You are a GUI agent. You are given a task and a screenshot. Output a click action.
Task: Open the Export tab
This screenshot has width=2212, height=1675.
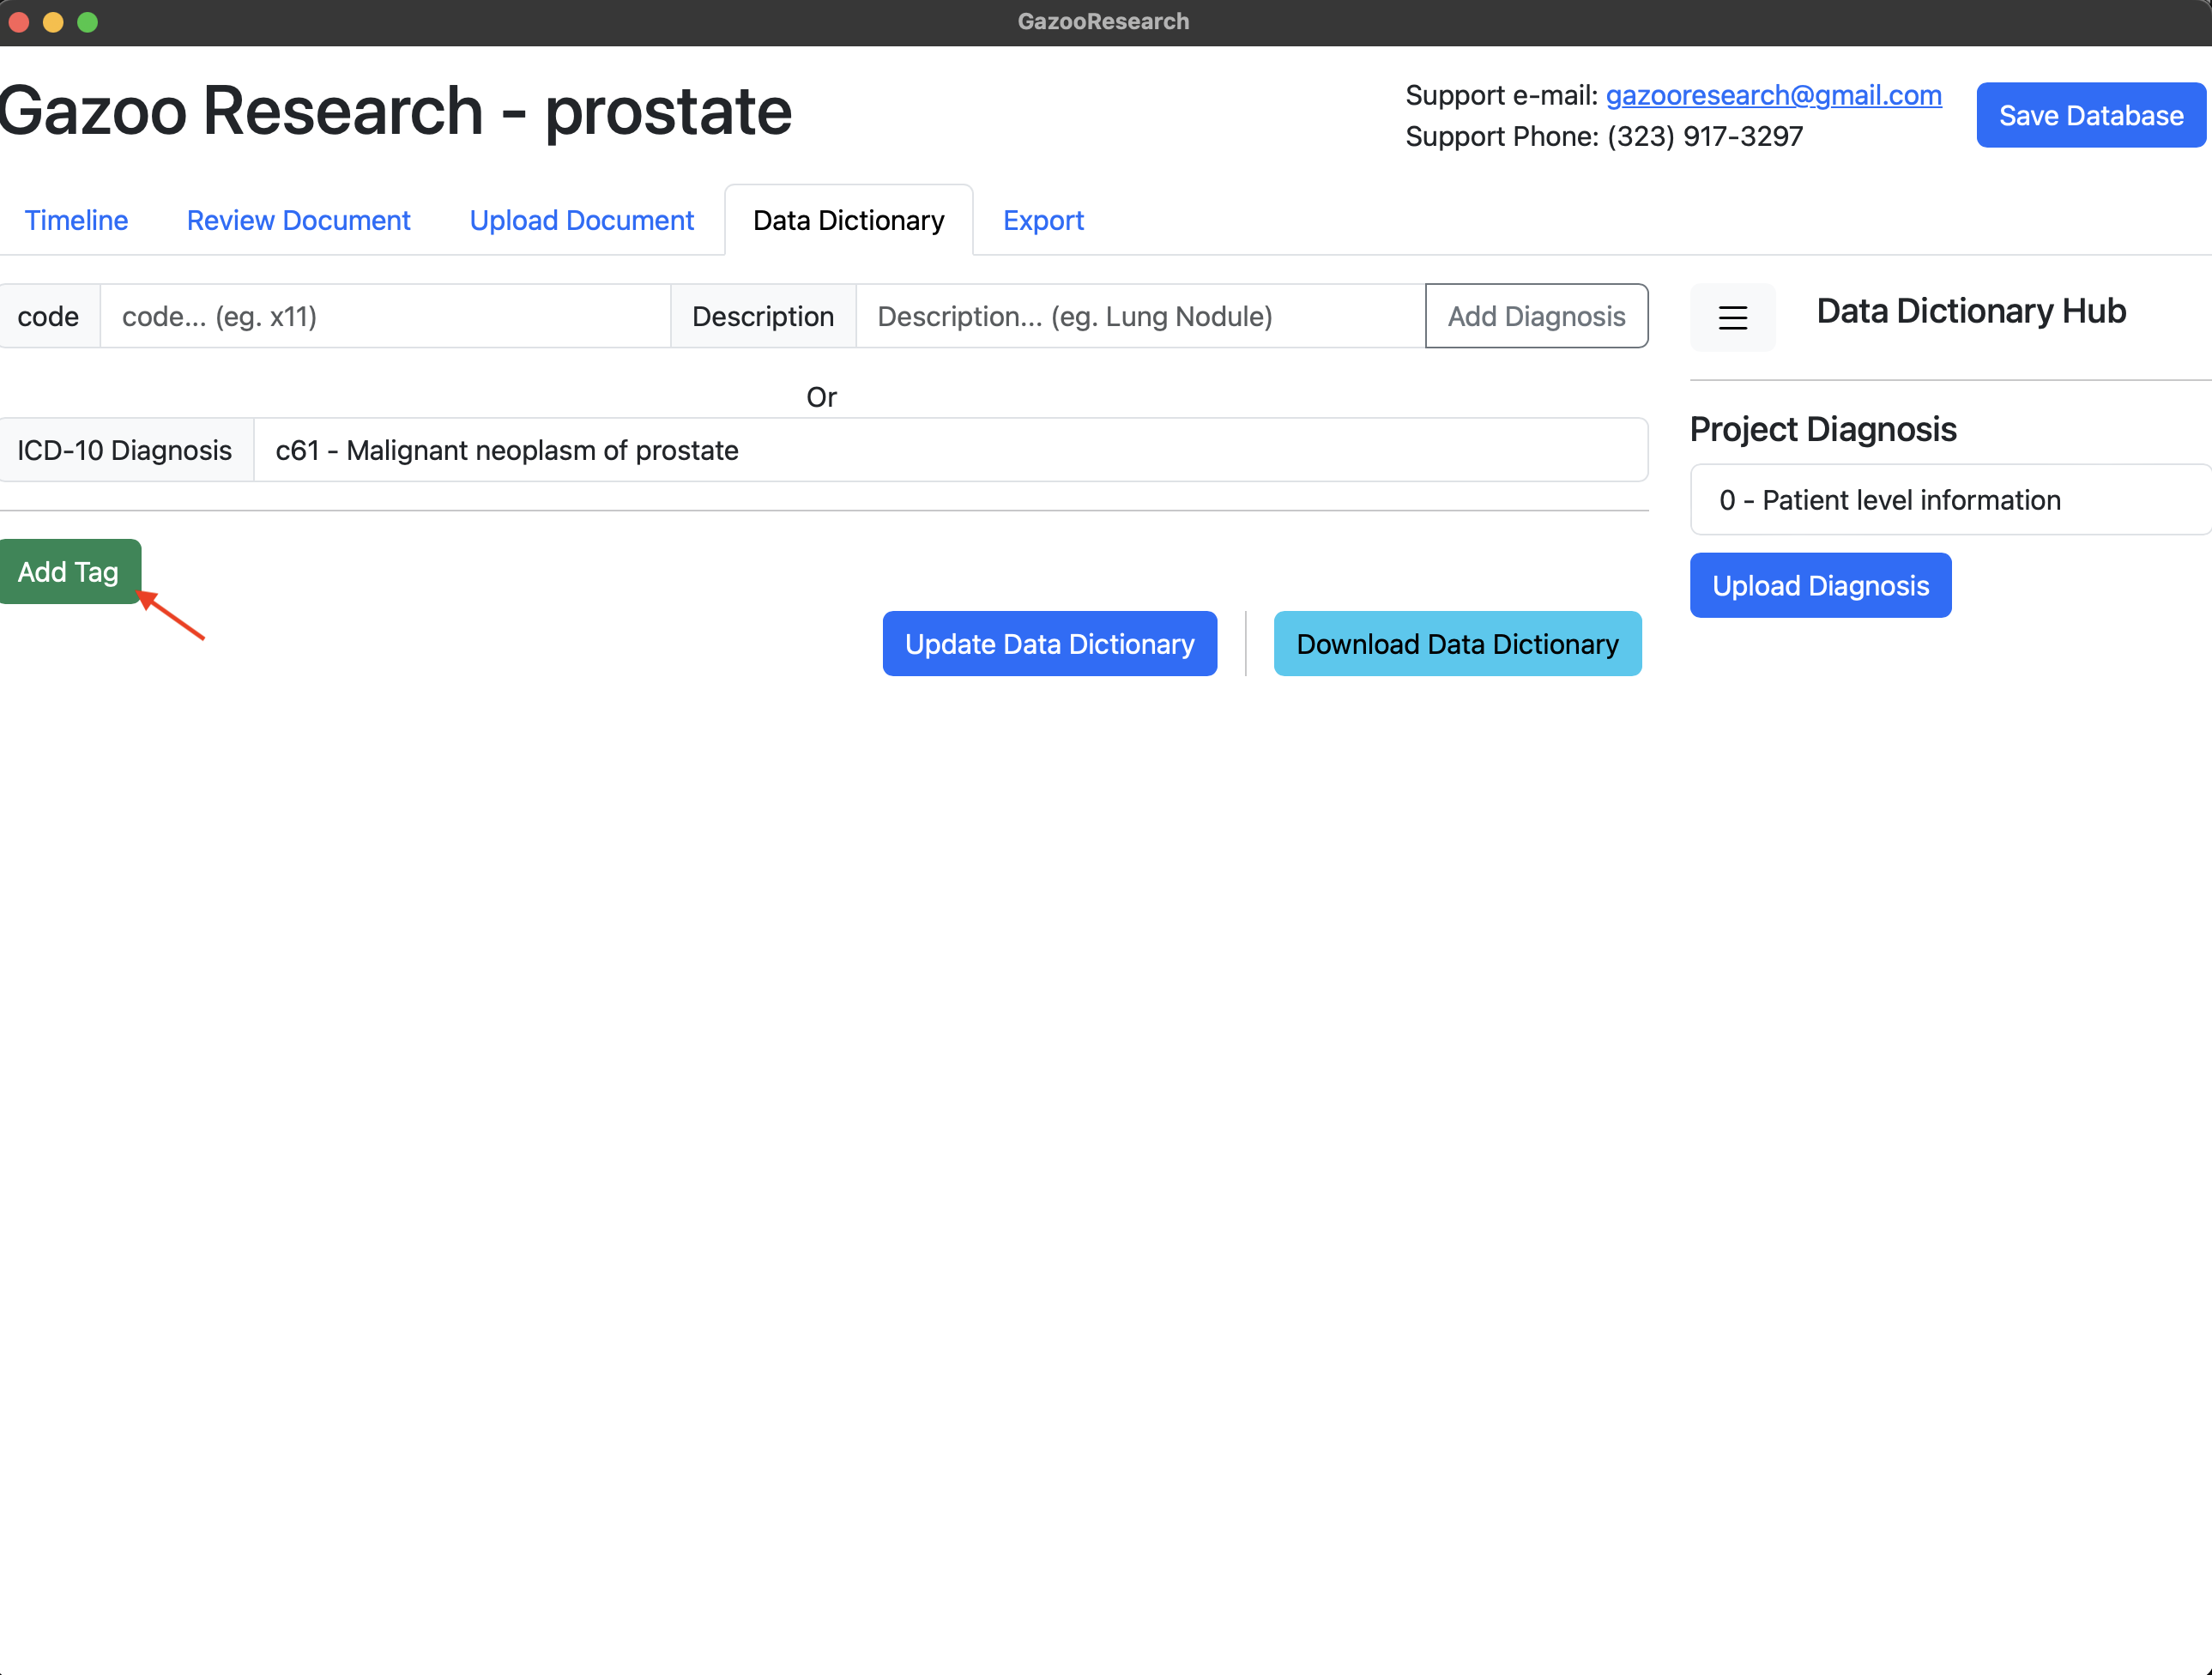coord(1043,220)
